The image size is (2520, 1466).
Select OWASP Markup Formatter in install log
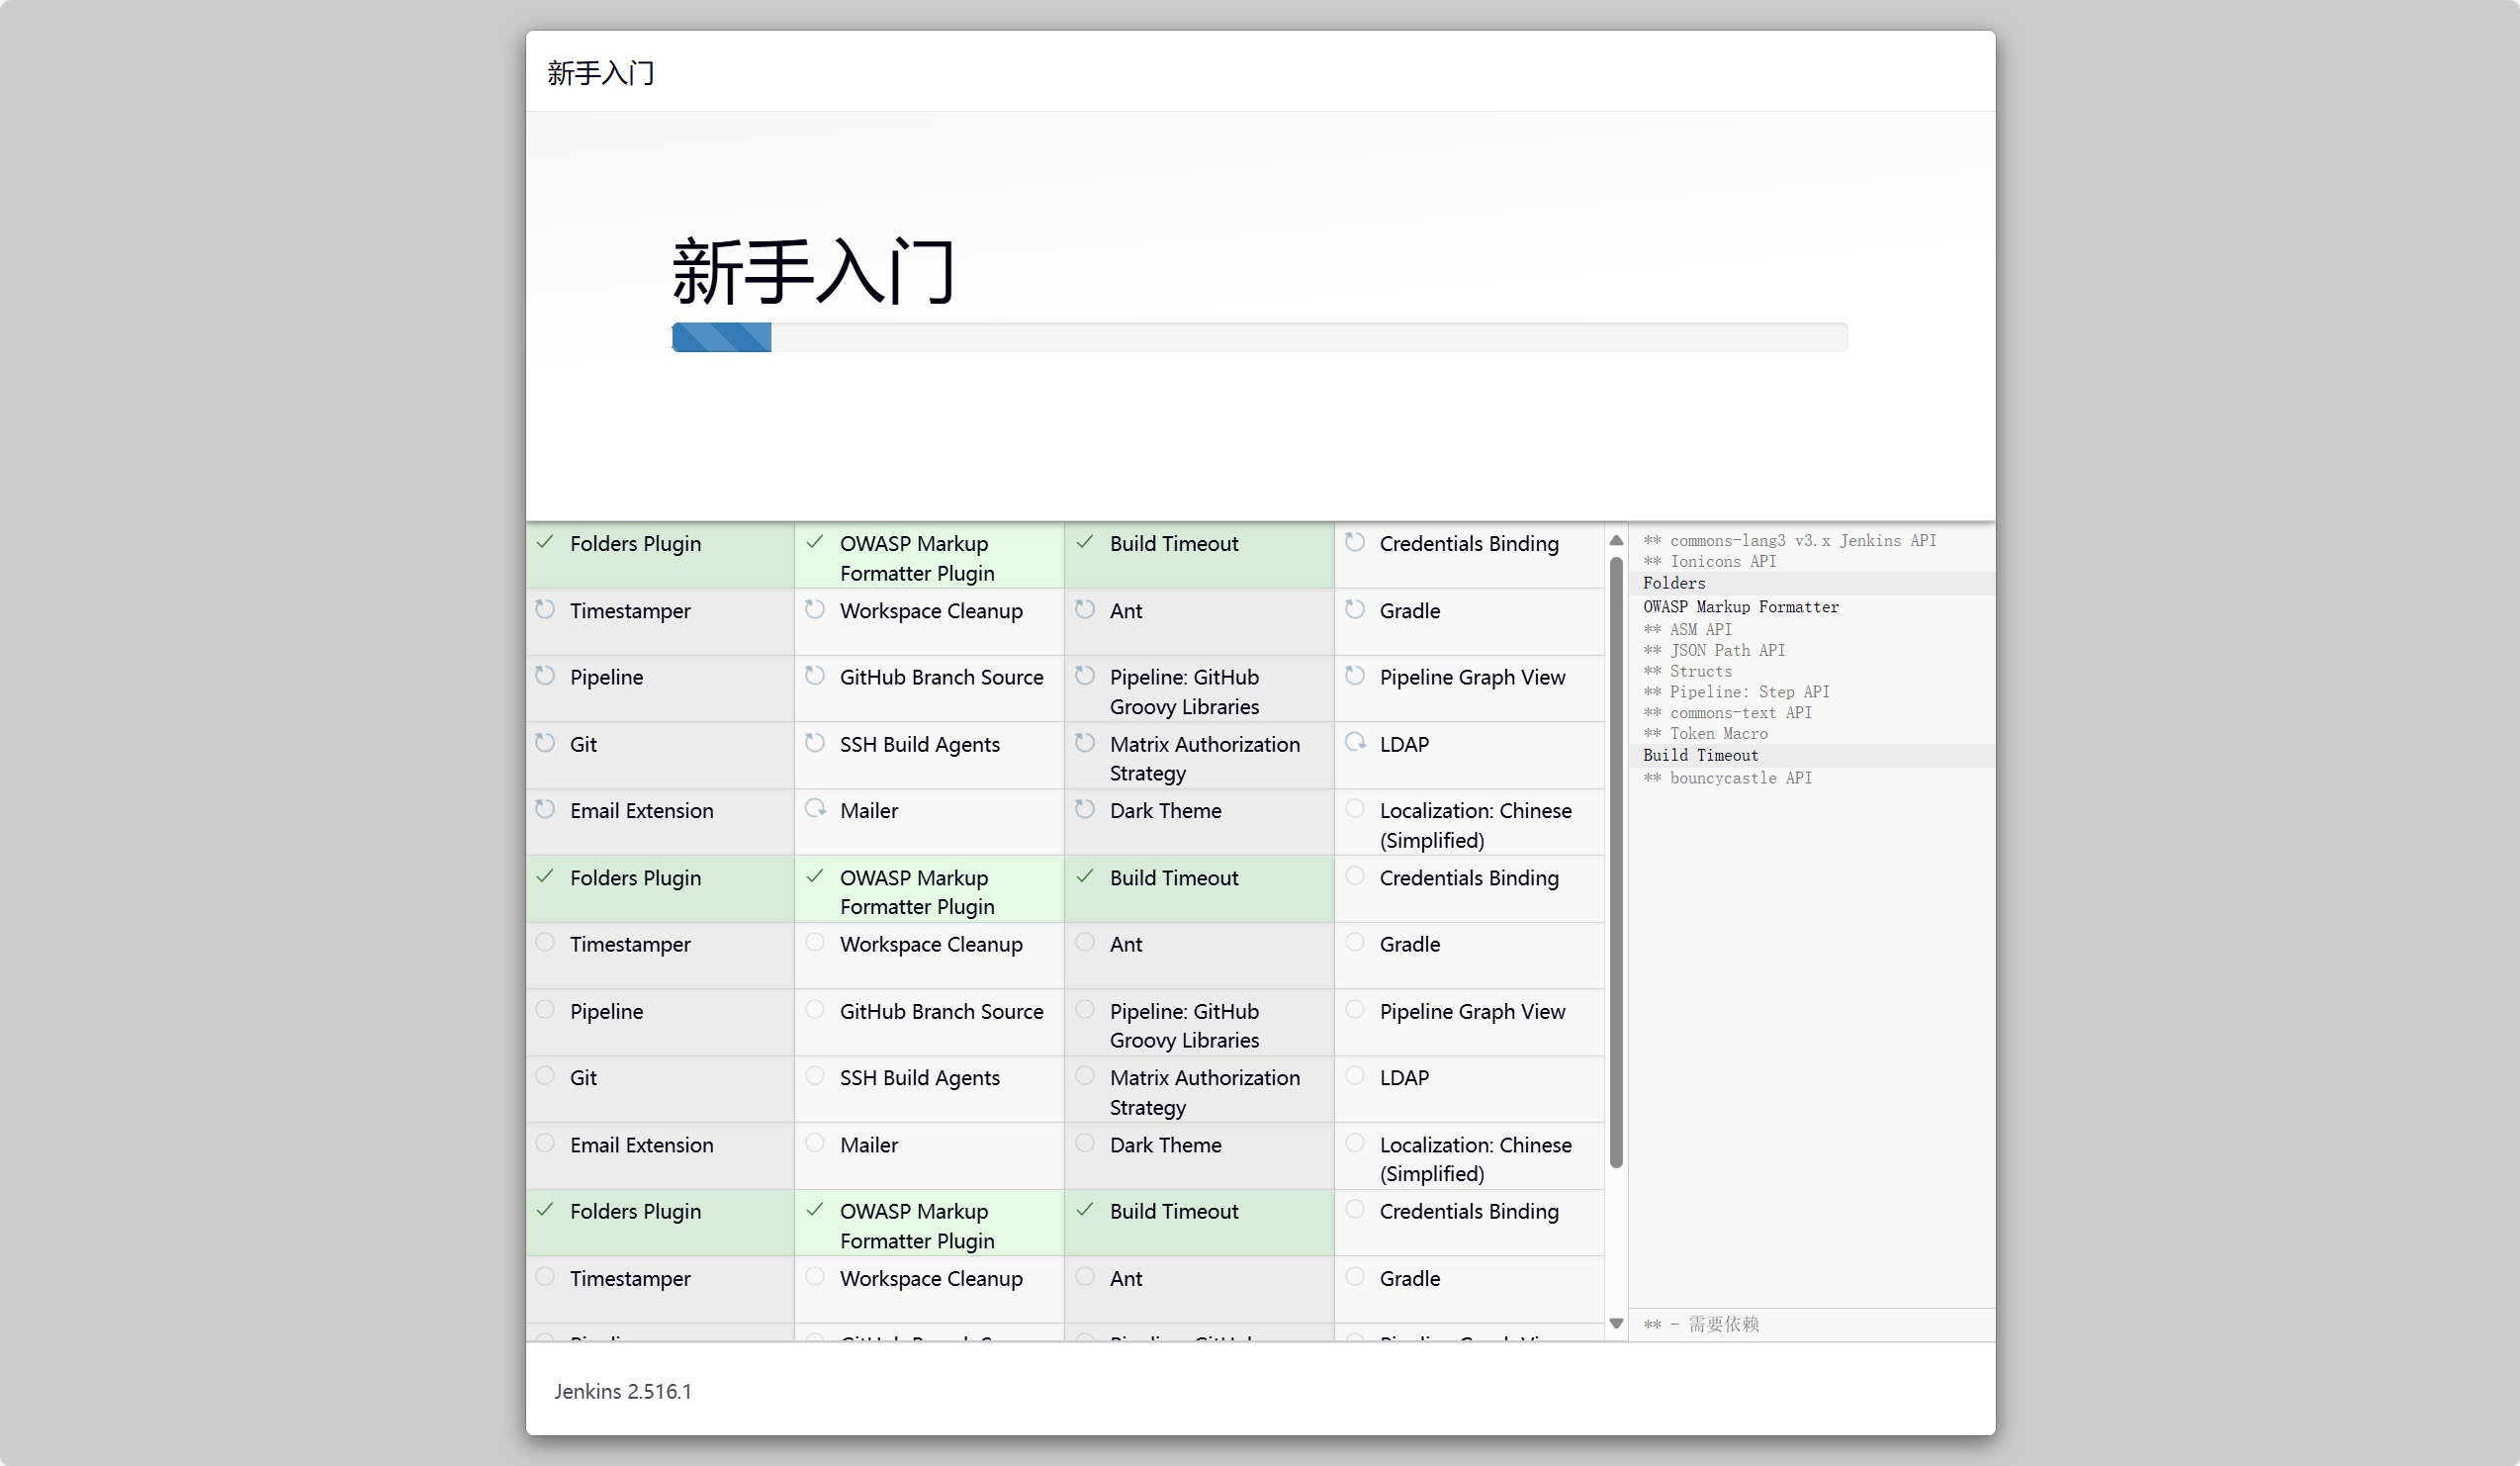[x=1740, y=607]
